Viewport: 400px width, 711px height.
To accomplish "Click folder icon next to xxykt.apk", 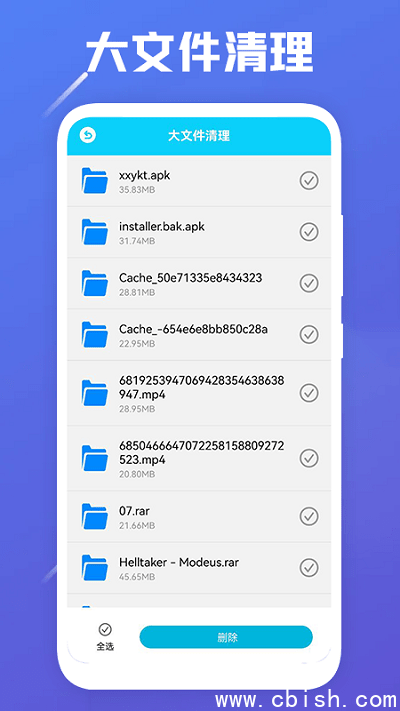I will pyautogui.click(x=95, y=180).
